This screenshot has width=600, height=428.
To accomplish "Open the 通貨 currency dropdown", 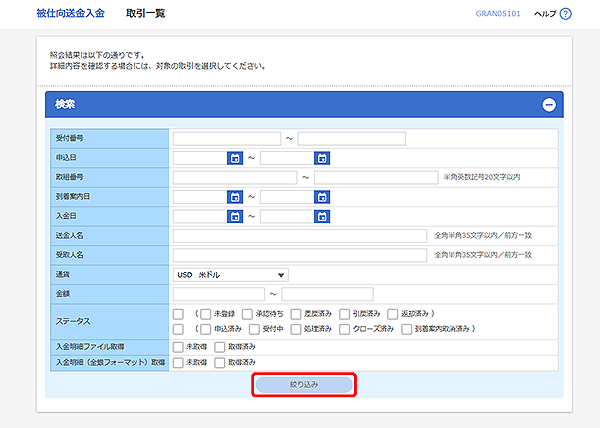I will (231, 275).
